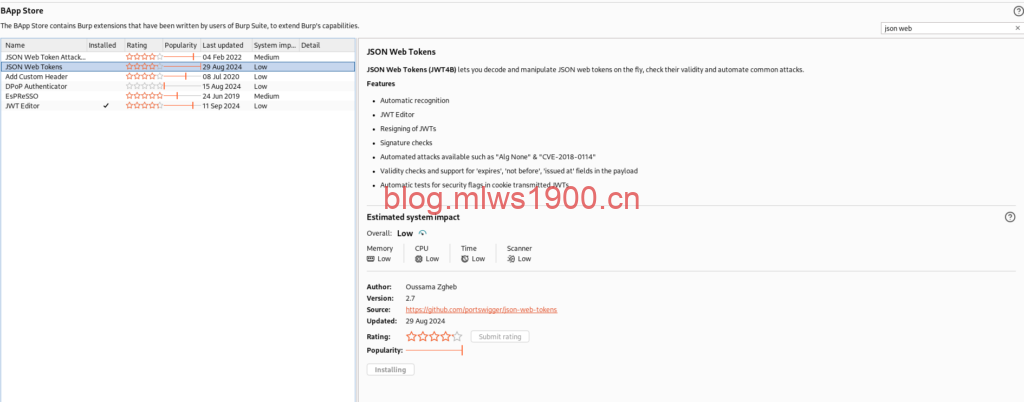This screenshot has height=402, width=1024.
Task: Select the EsPReSSO extension row
Action: coord(178,96)
